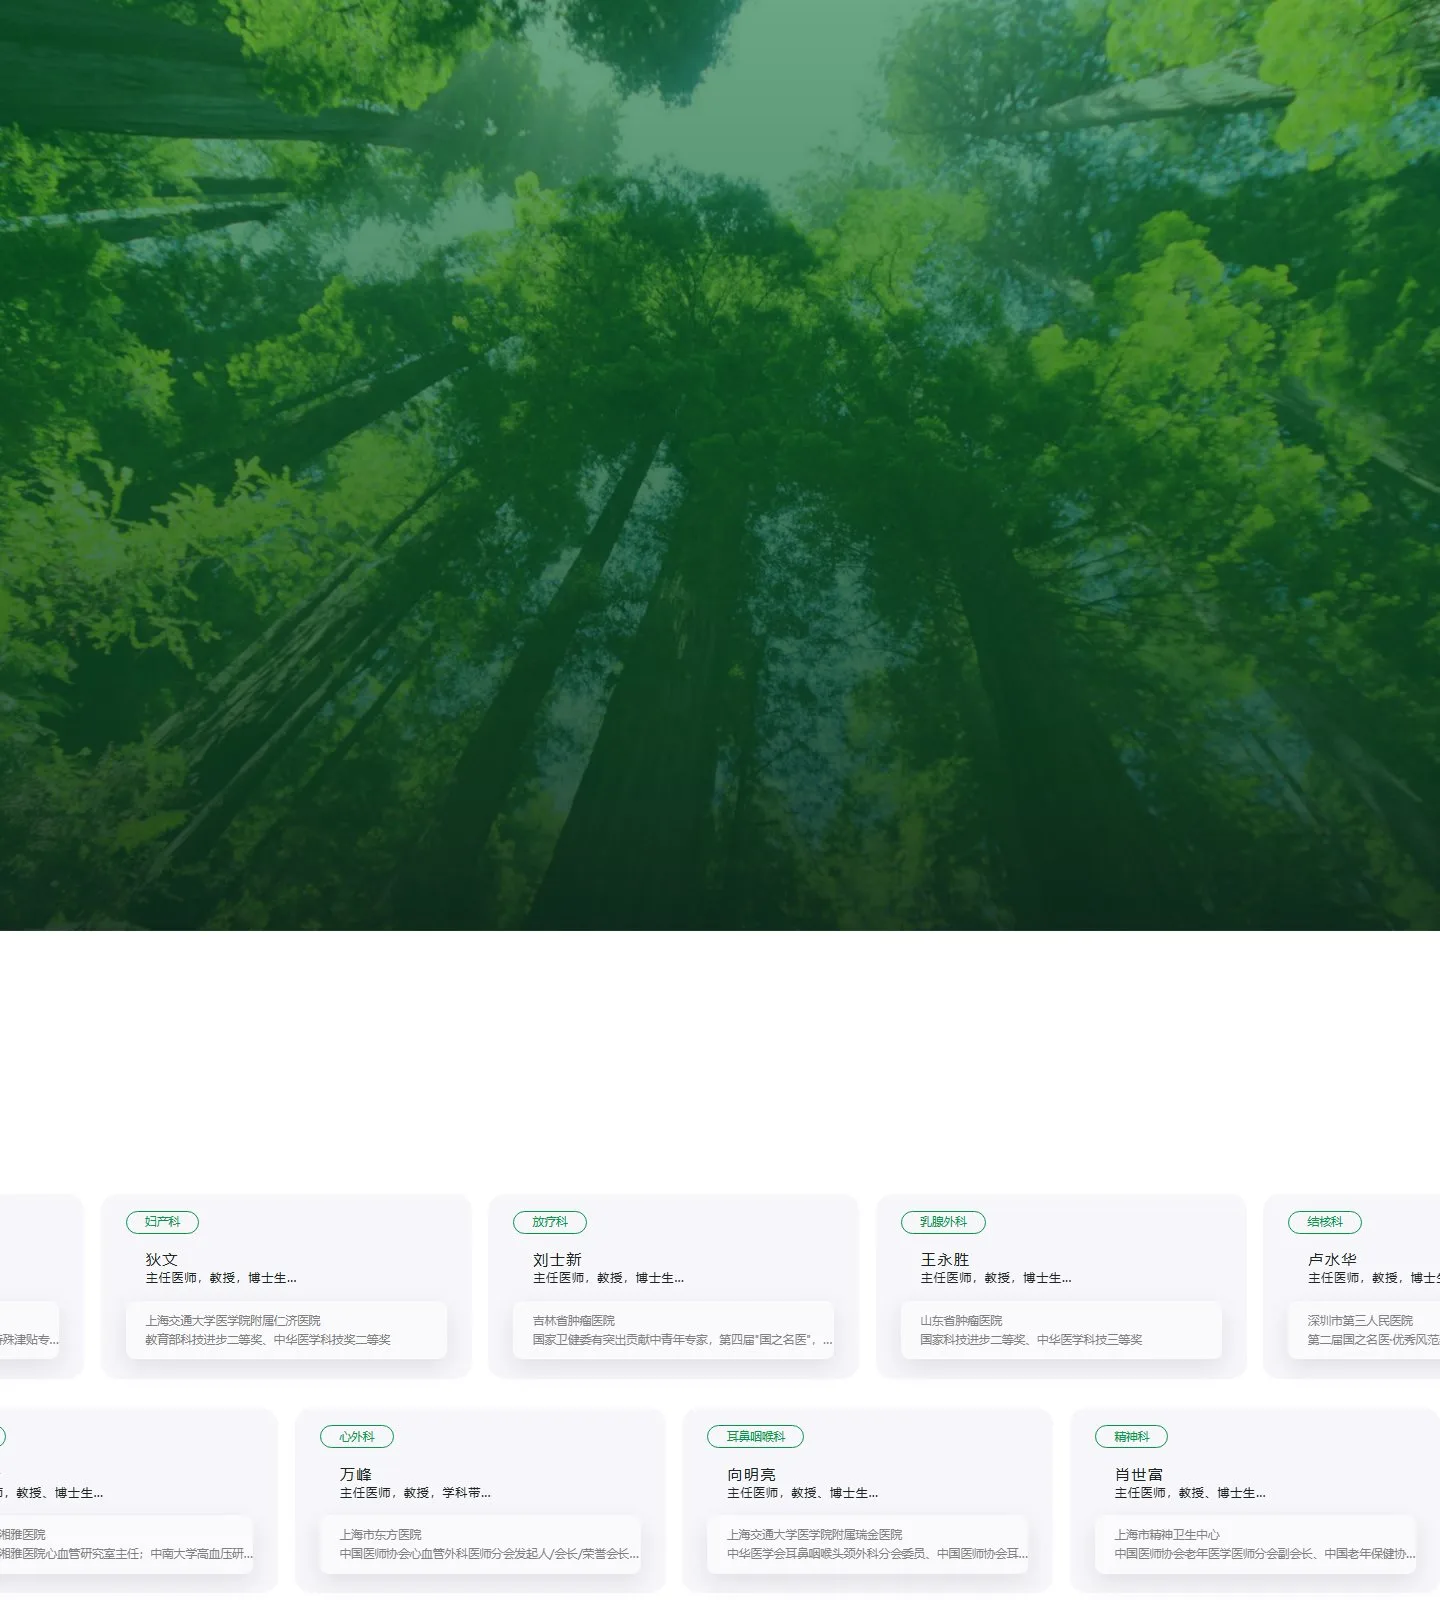
Task: Select hospital text 上海市精神卫生中心
Action: (1168, 1535)
